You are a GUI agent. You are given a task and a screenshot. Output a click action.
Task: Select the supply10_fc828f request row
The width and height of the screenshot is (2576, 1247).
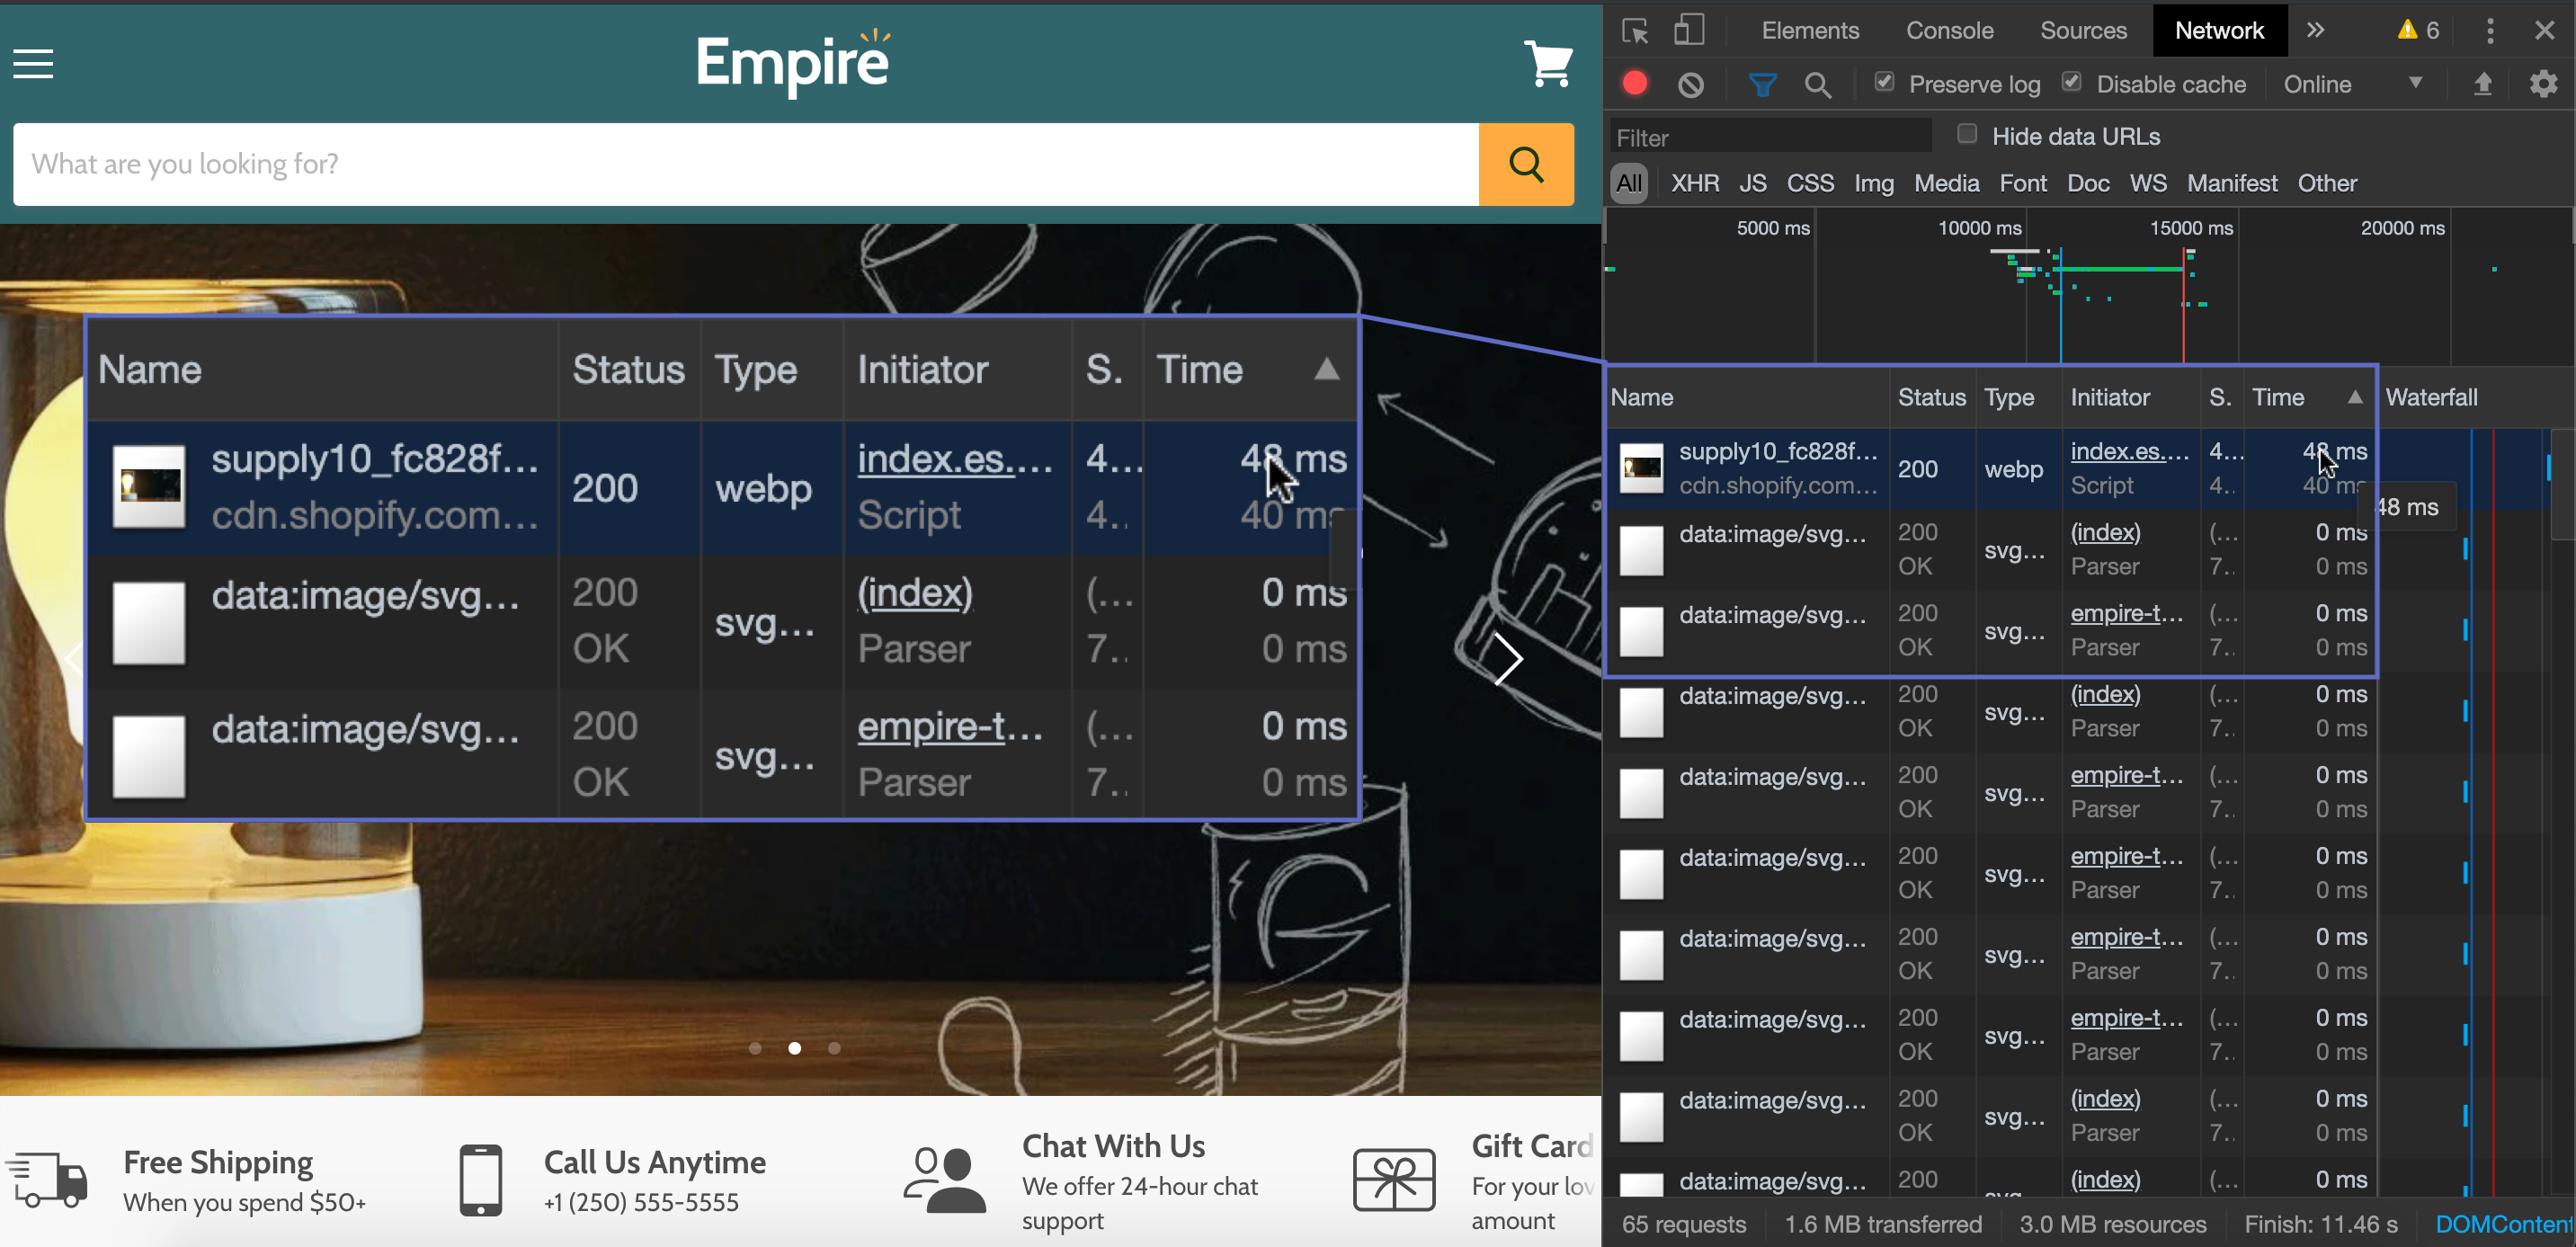click(x=1990, y=469)
